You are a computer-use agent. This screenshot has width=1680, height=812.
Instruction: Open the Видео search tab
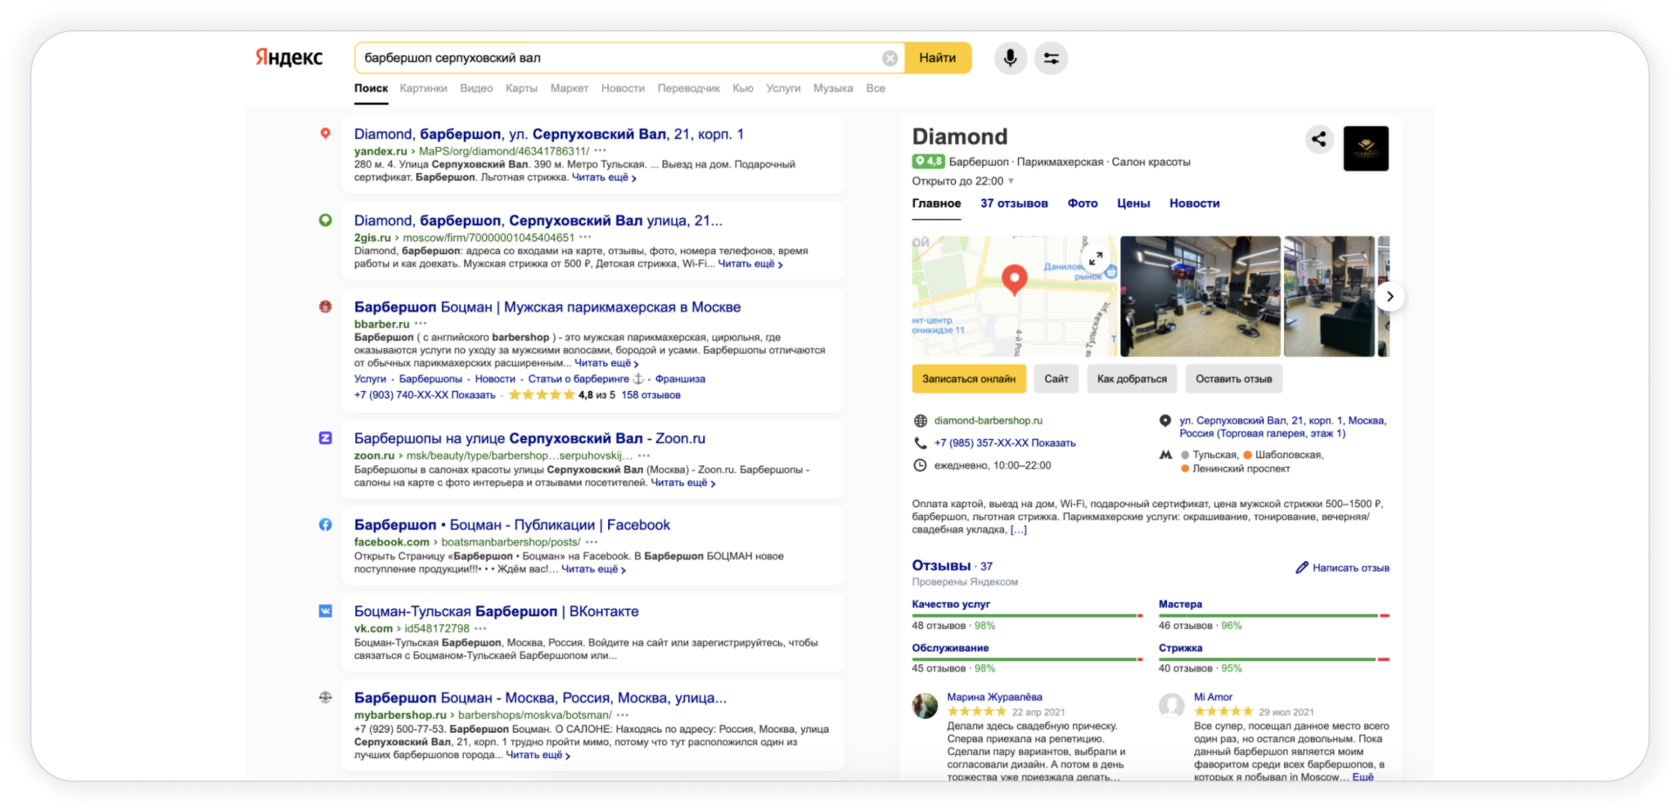pos(476,88)
